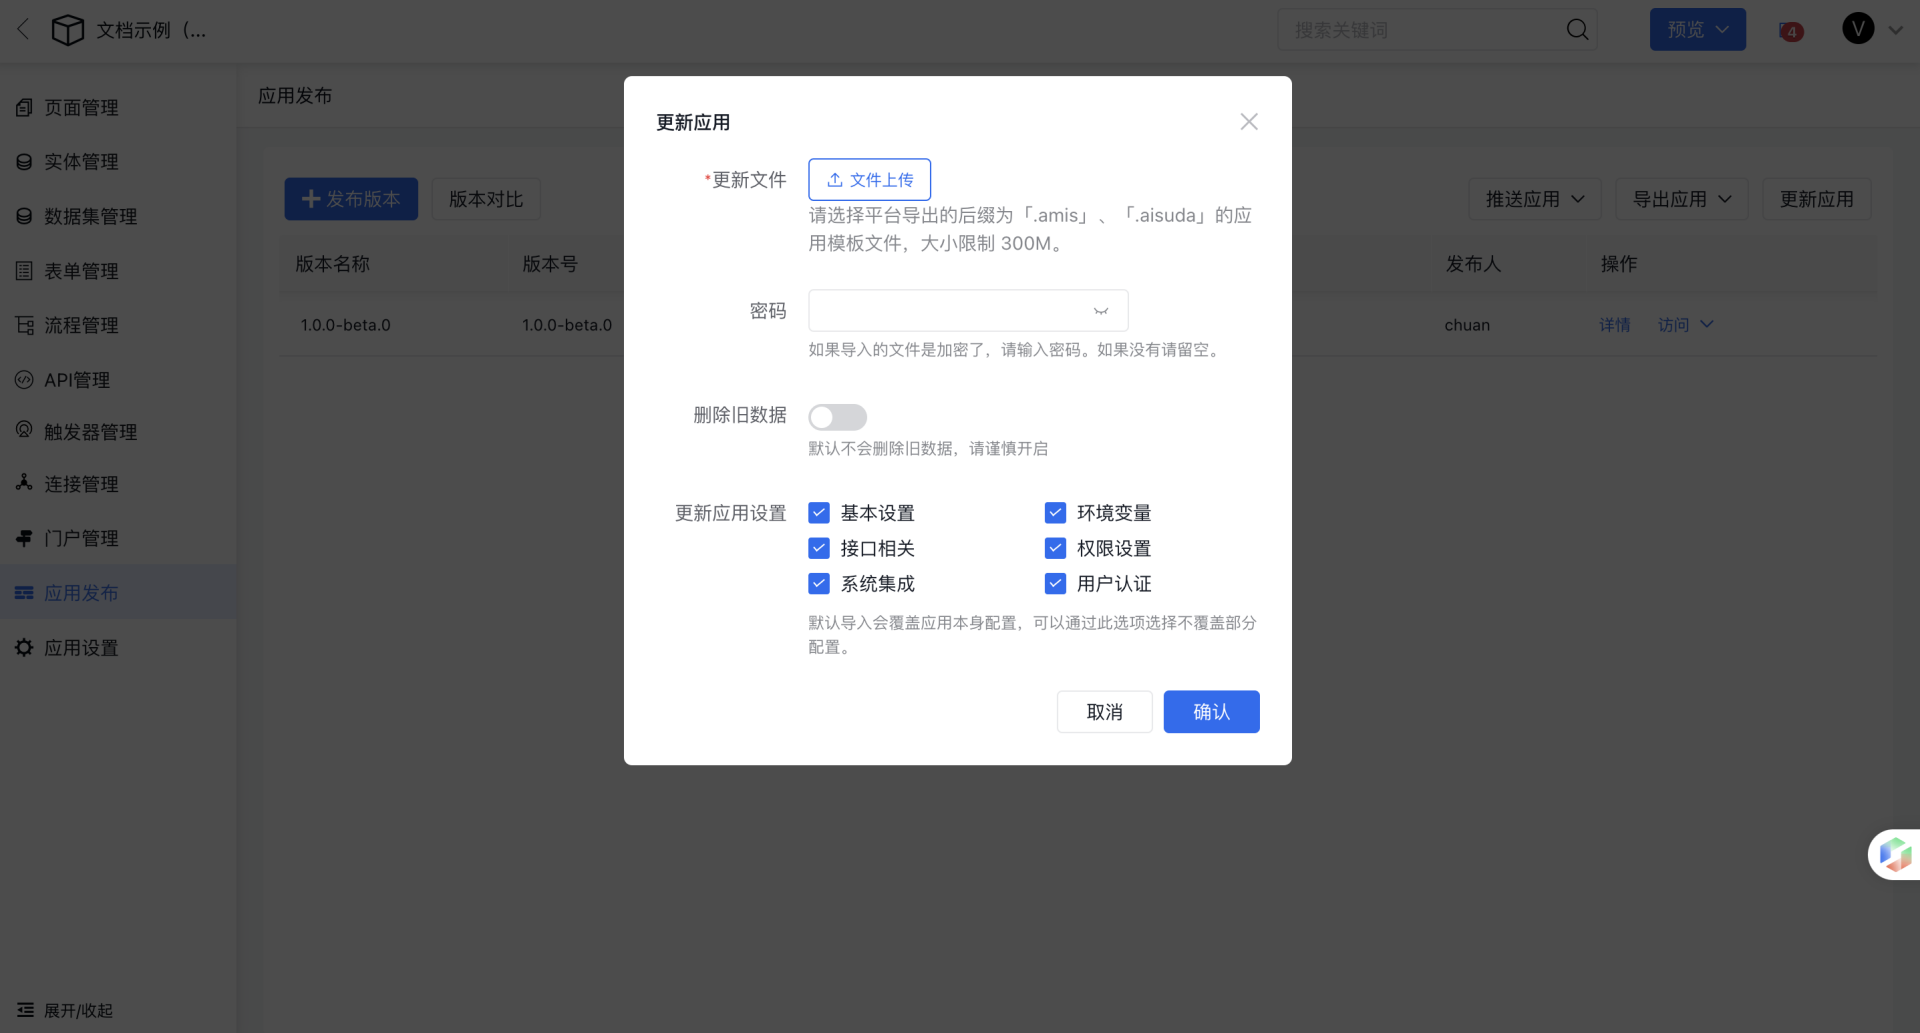Go to 应用设置 in the sidebar
This screenshot has width=1920, height=1033.
pos(81,648)
